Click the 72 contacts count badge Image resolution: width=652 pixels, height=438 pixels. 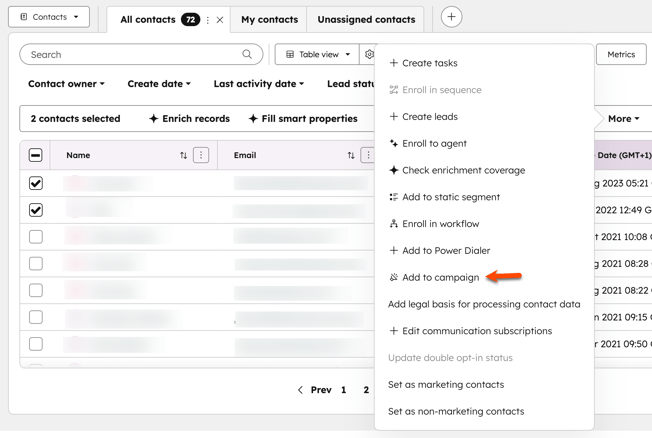click(190, 20)
